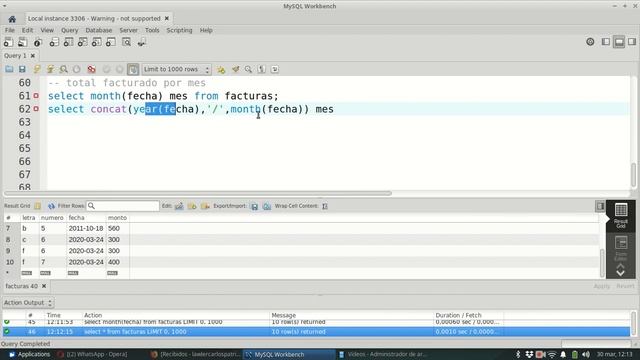Export the recordset to an external file
Viewport: 640px width, 360px height.
coord(254,206)
